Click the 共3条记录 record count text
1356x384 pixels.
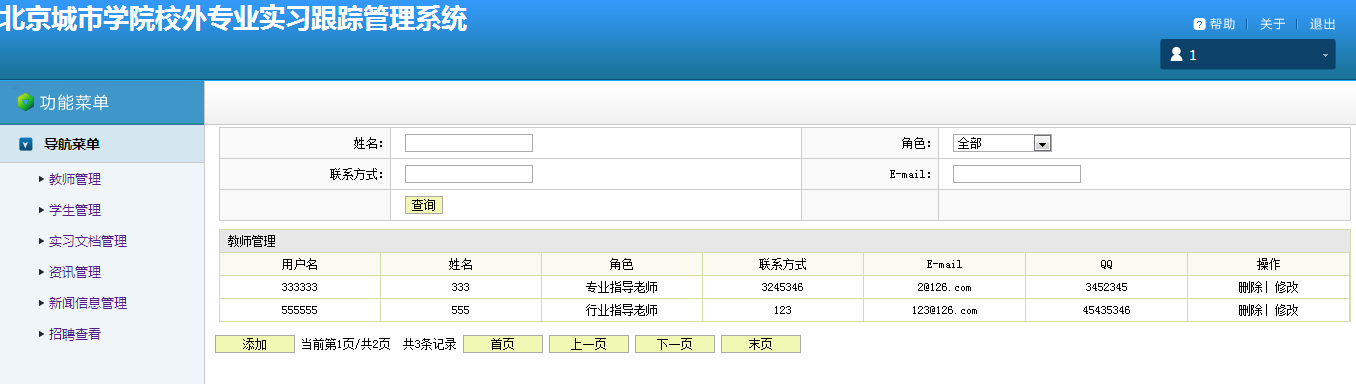429,344
